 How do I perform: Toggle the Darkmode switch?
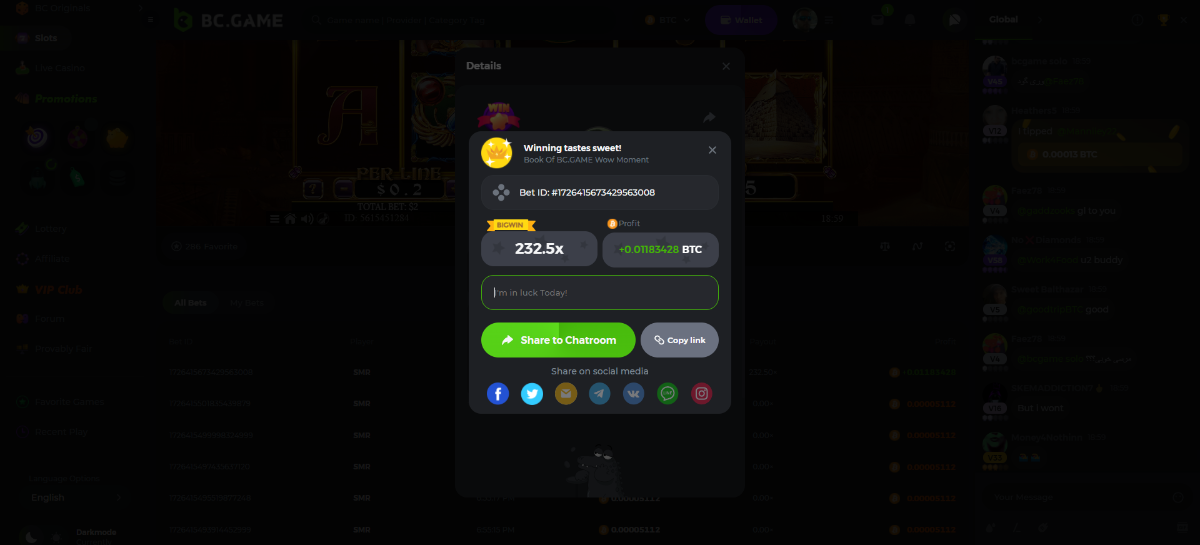(x=44, y=536)
